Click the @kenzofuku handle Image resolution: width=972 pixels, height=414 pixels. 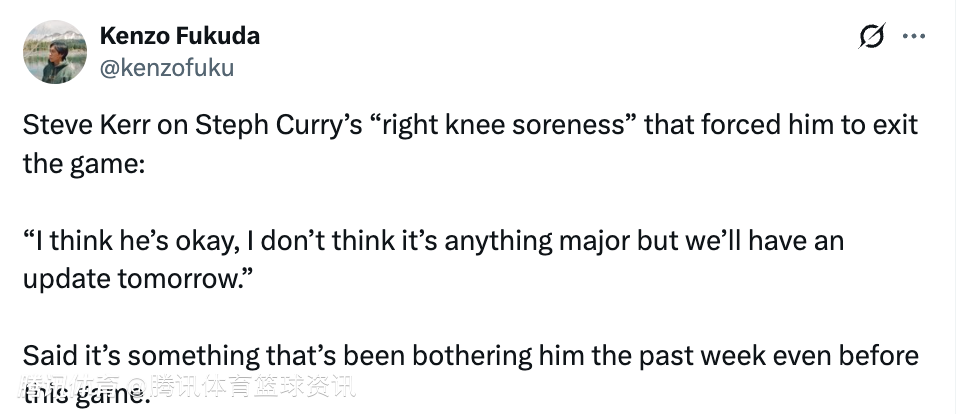166,67
